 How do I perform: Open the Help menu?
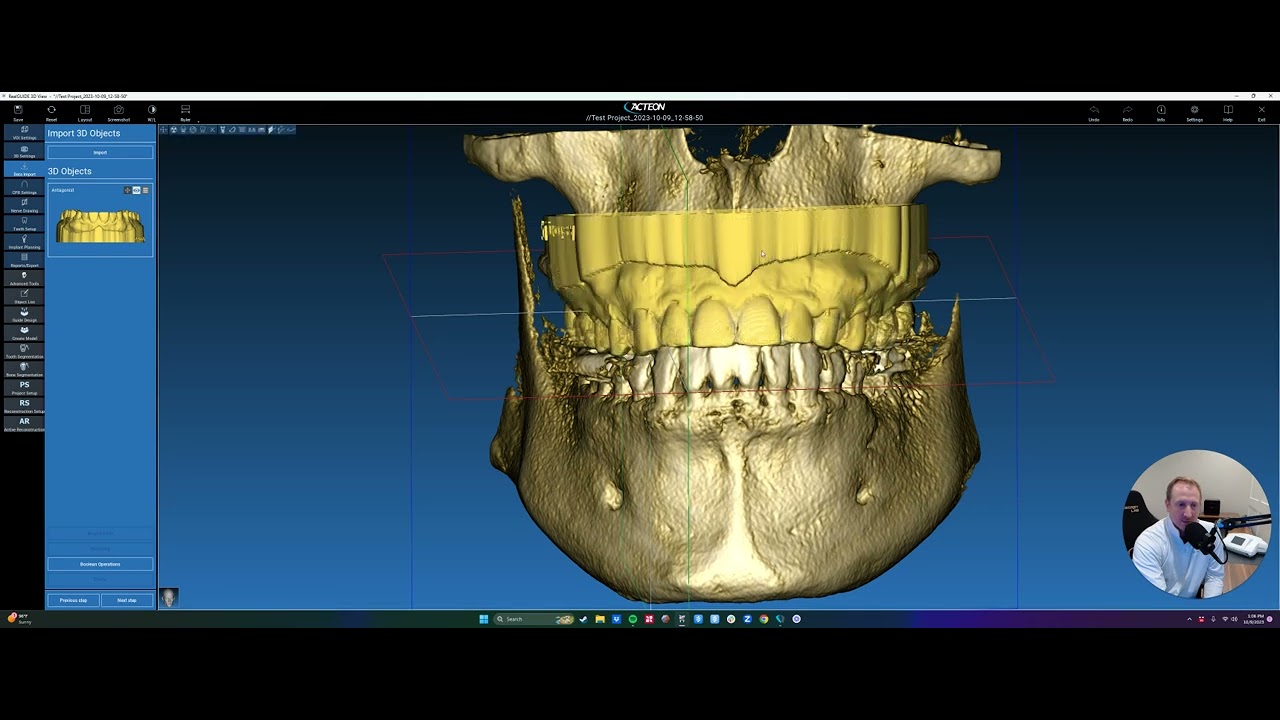[1228, 112]
